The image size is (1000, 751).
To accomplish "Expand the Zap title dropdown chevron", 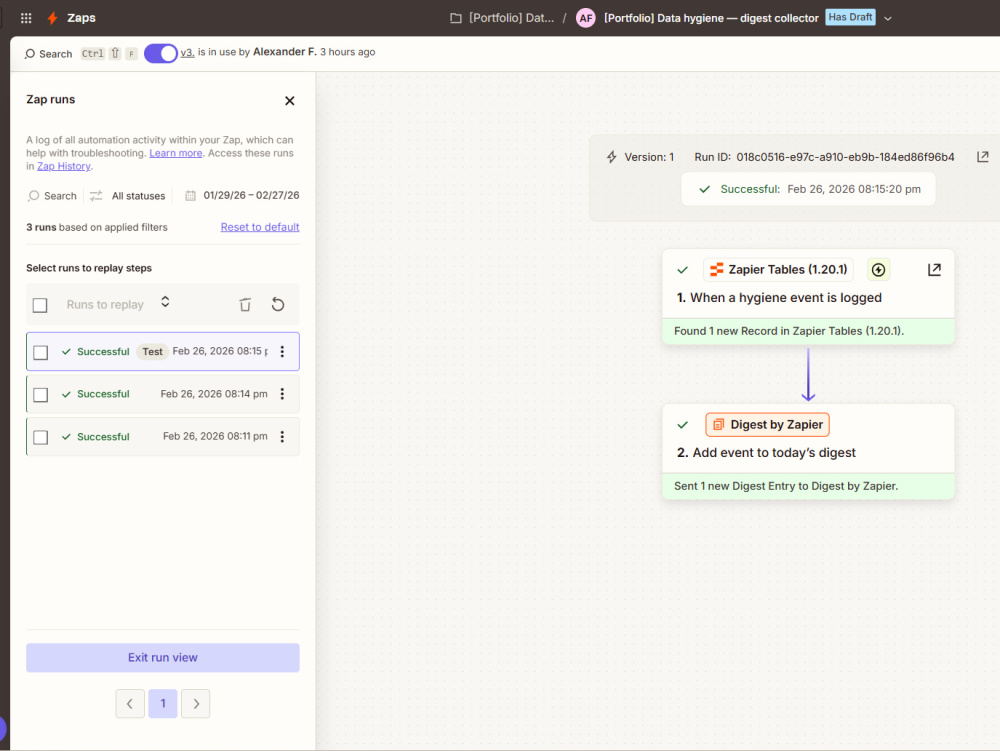I will point(888,18).
